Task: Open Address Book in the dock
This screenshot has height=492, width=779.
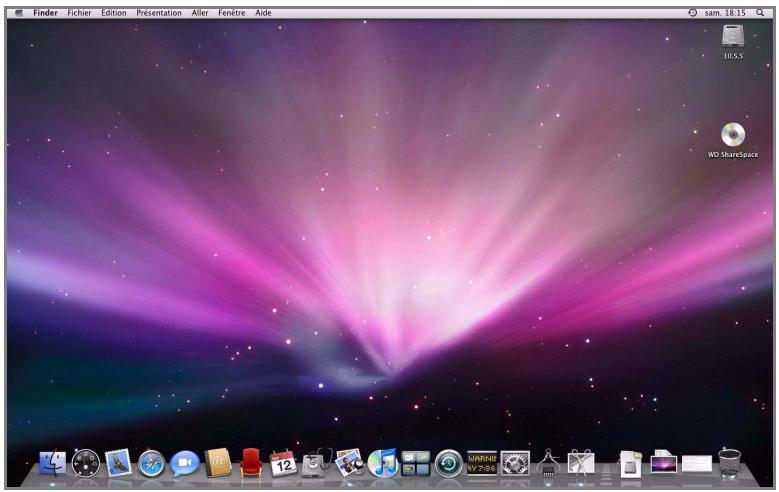Action: click(218, 463)
